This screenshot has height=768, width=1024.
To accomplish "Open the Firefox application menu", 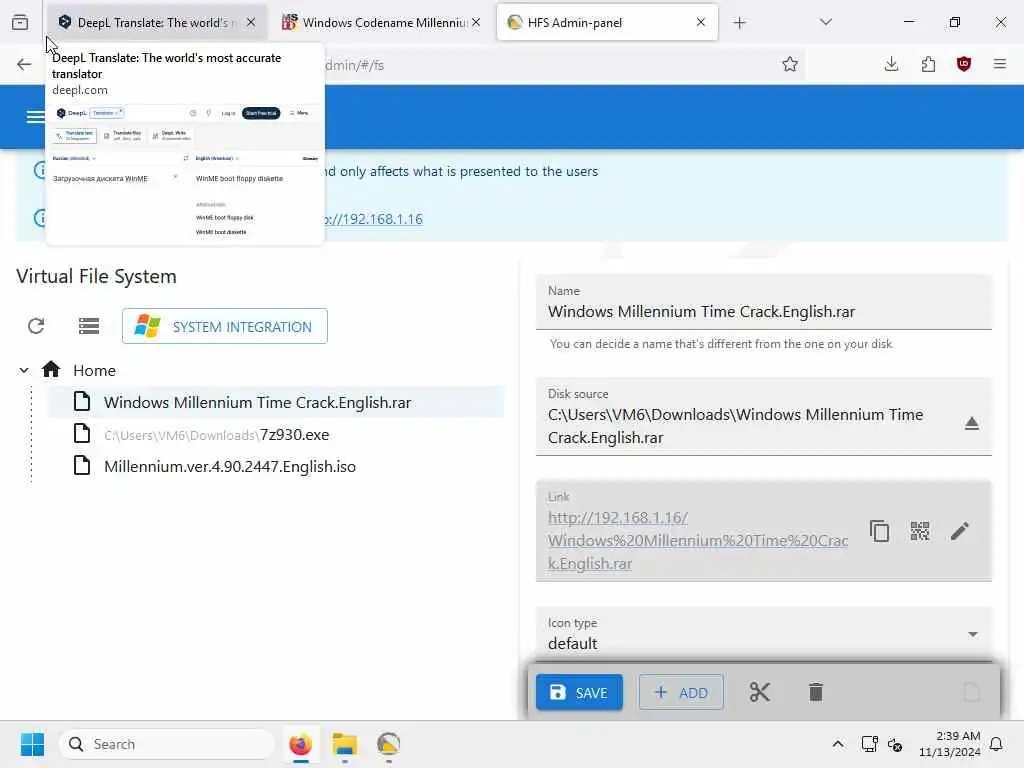I will pyautogui.click(x=1000, y=64).
